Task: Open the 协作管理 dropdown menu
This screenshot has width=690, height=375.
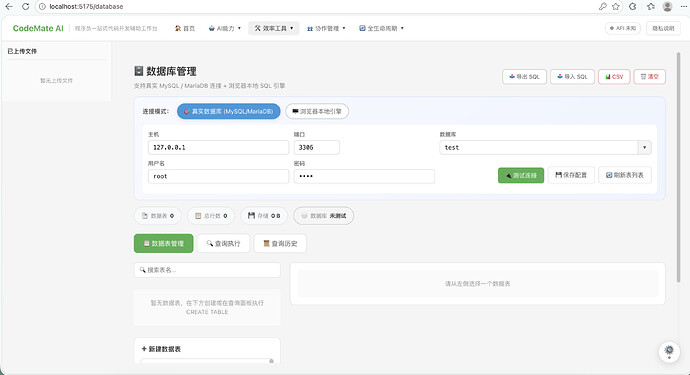Action: pos(326,28)
